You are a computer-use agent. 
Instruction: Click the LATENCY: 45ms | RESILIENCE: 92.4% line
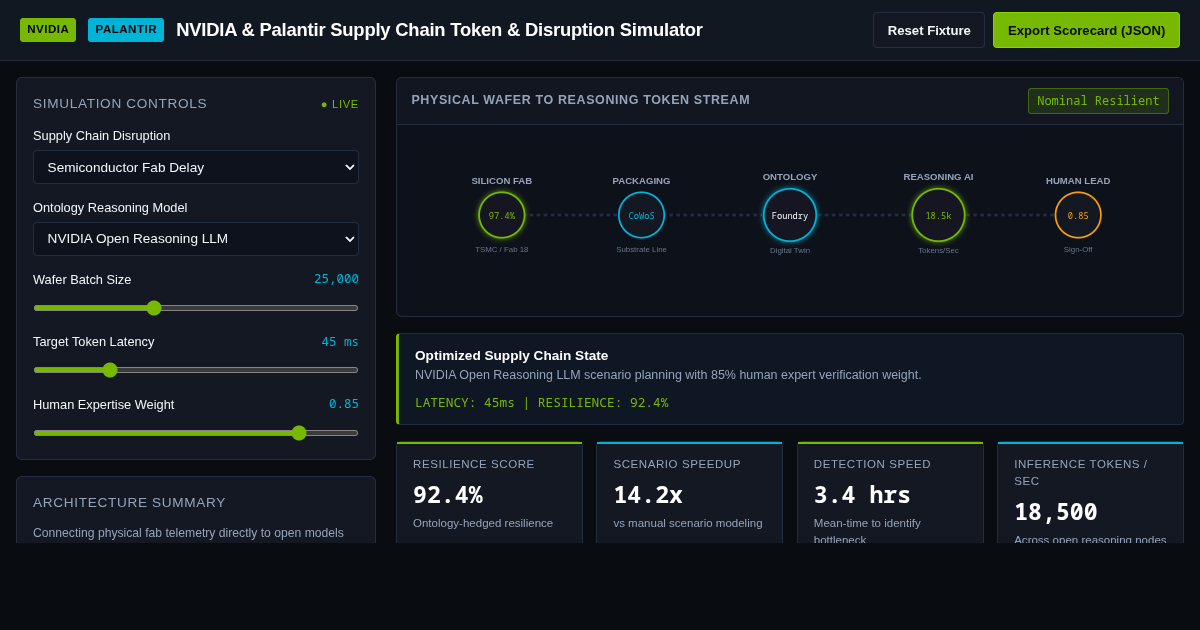[x=542, y=402]
